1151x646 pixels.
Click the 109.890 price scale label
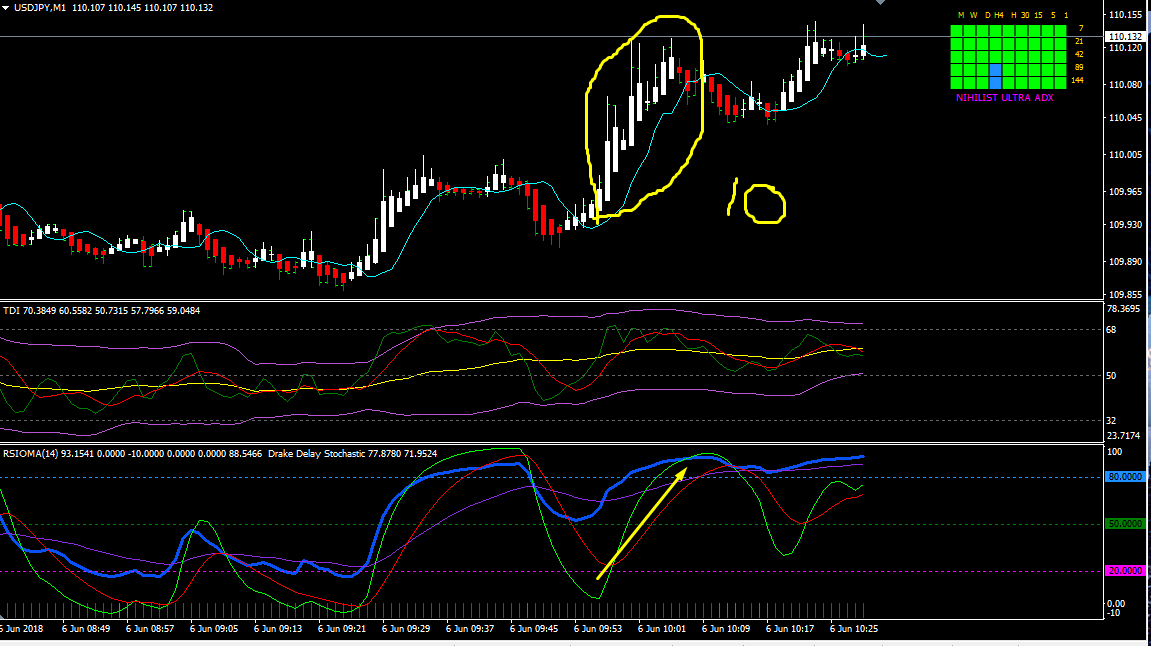coord(1125,261)
